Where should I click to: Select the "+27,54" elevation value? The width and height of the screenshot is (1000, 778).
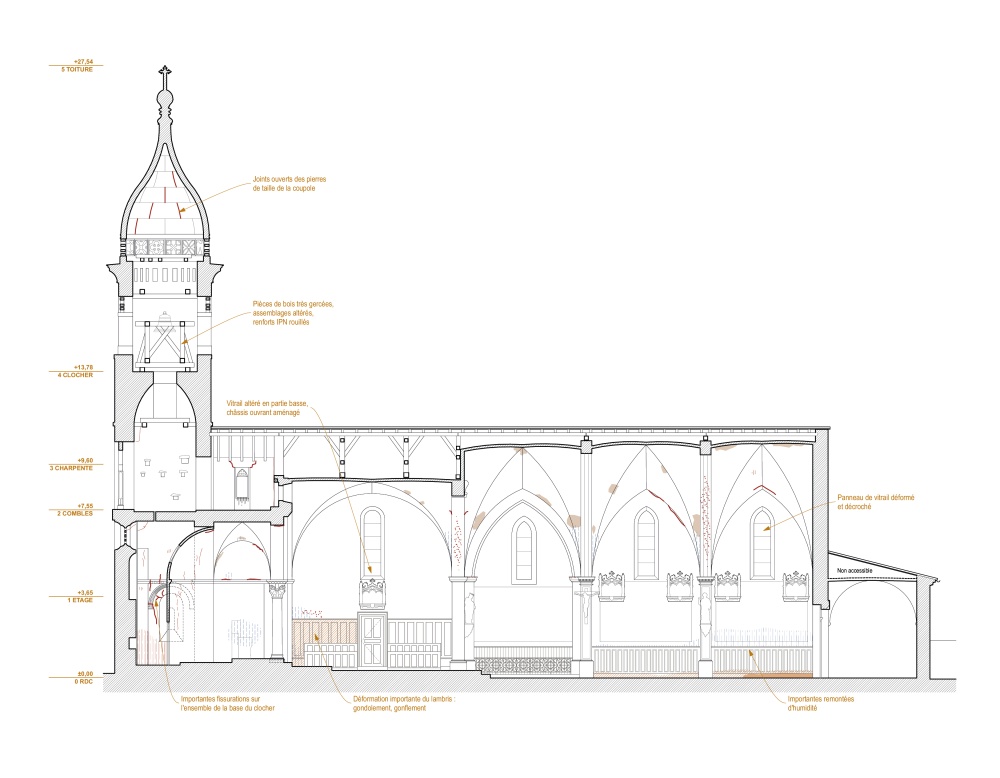(x=84, y=62)
